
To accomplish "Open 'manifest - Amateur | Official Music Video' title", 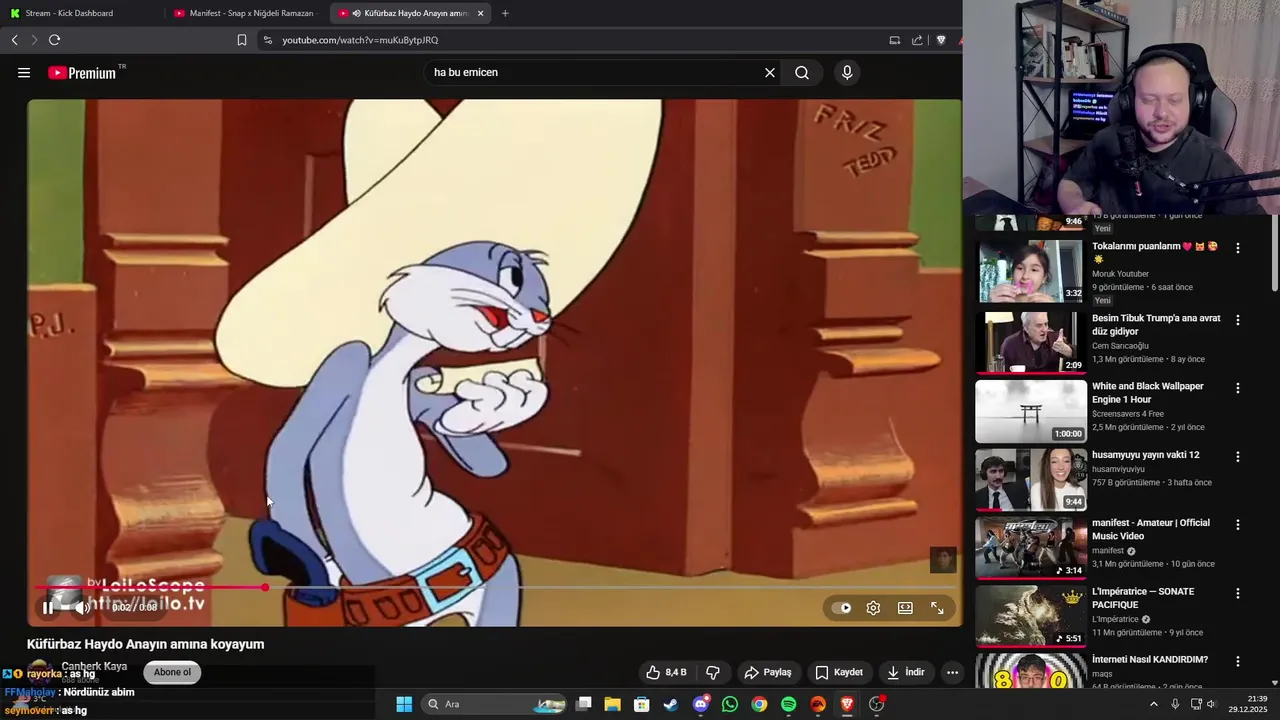I will 1151,529.
